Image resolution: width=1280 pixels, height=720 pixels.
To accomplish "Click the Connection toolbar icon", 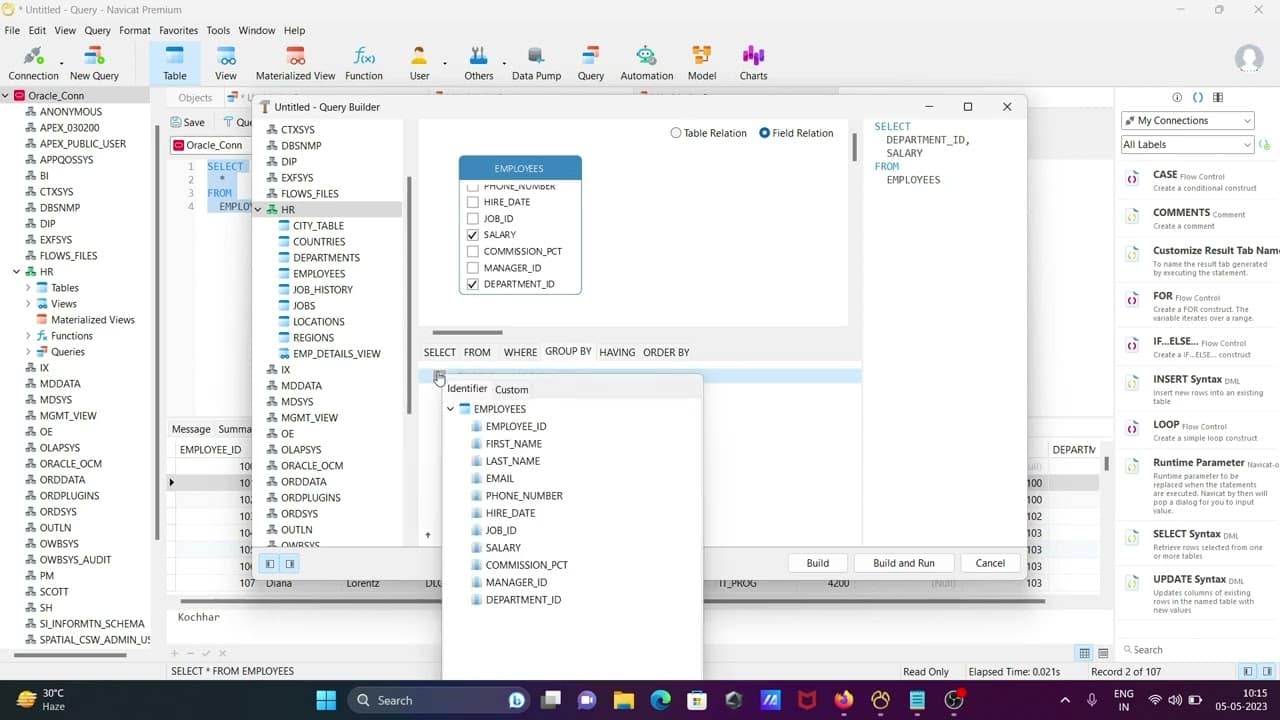I will click(33, 63).
